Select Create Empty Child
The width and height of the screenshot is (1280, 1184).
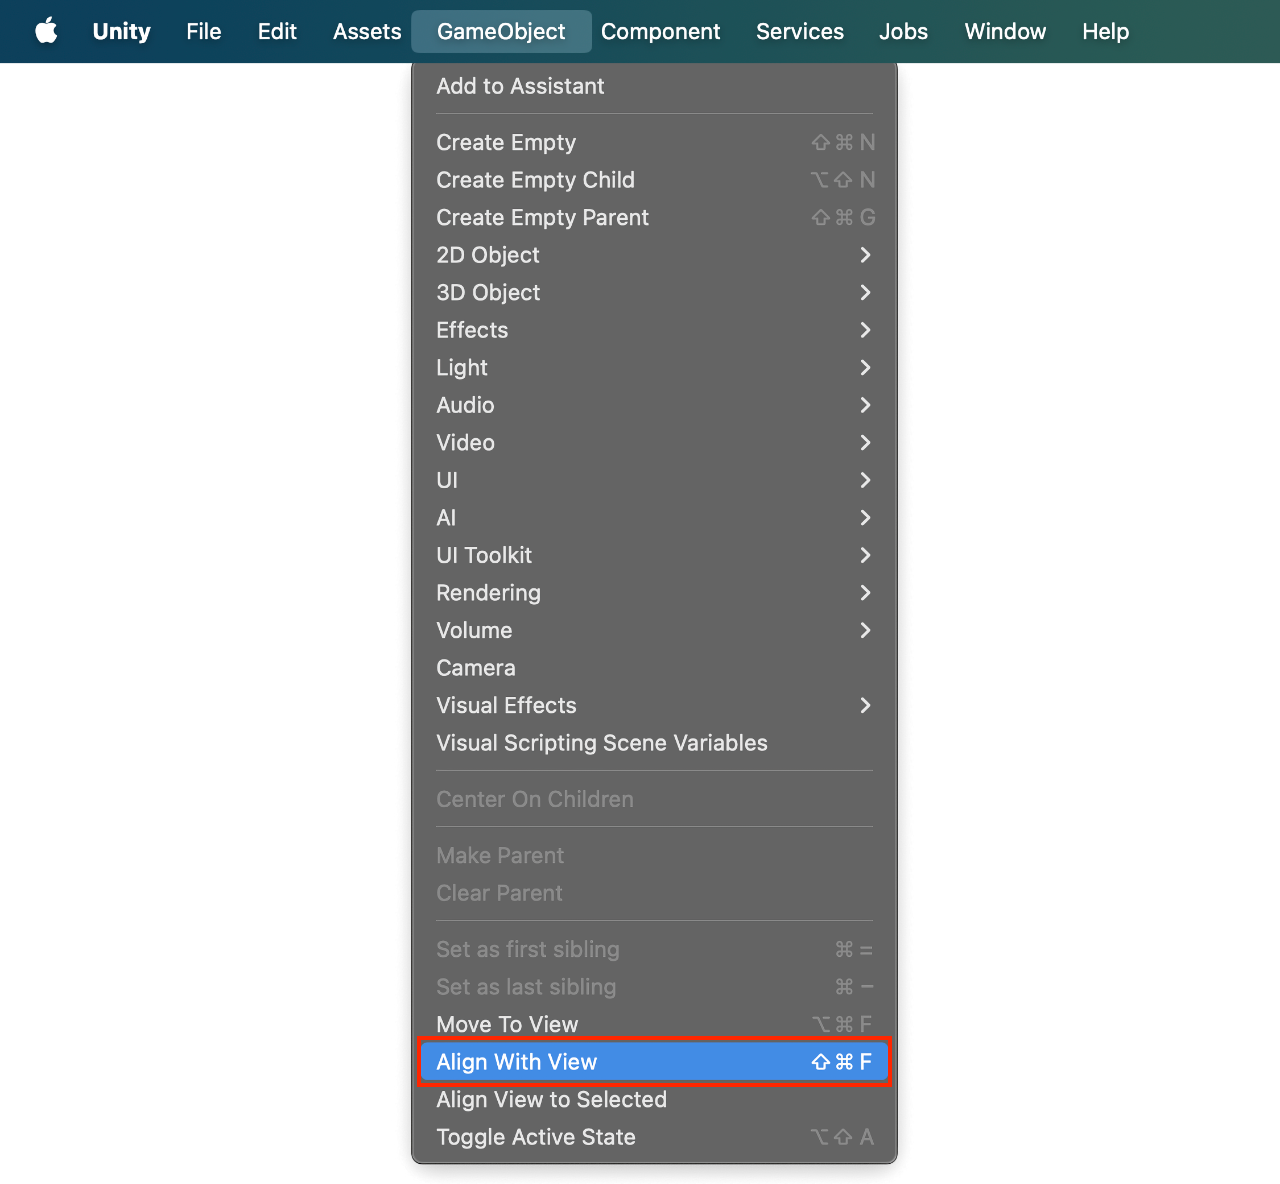pos(654,180)
